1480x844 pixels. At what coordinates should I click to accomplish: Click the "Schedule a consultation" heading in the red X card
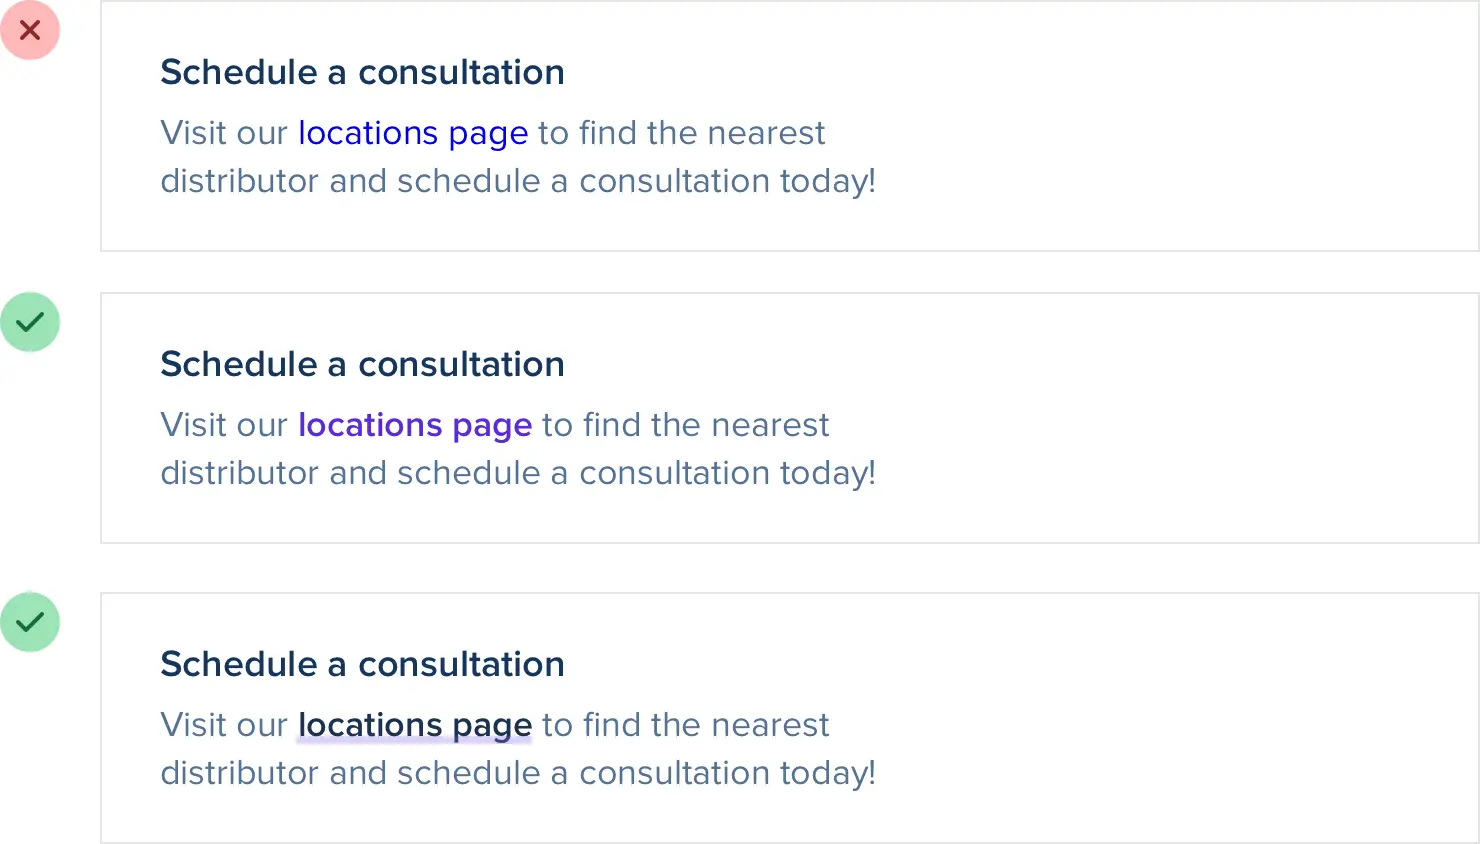(x=362, y=72)
